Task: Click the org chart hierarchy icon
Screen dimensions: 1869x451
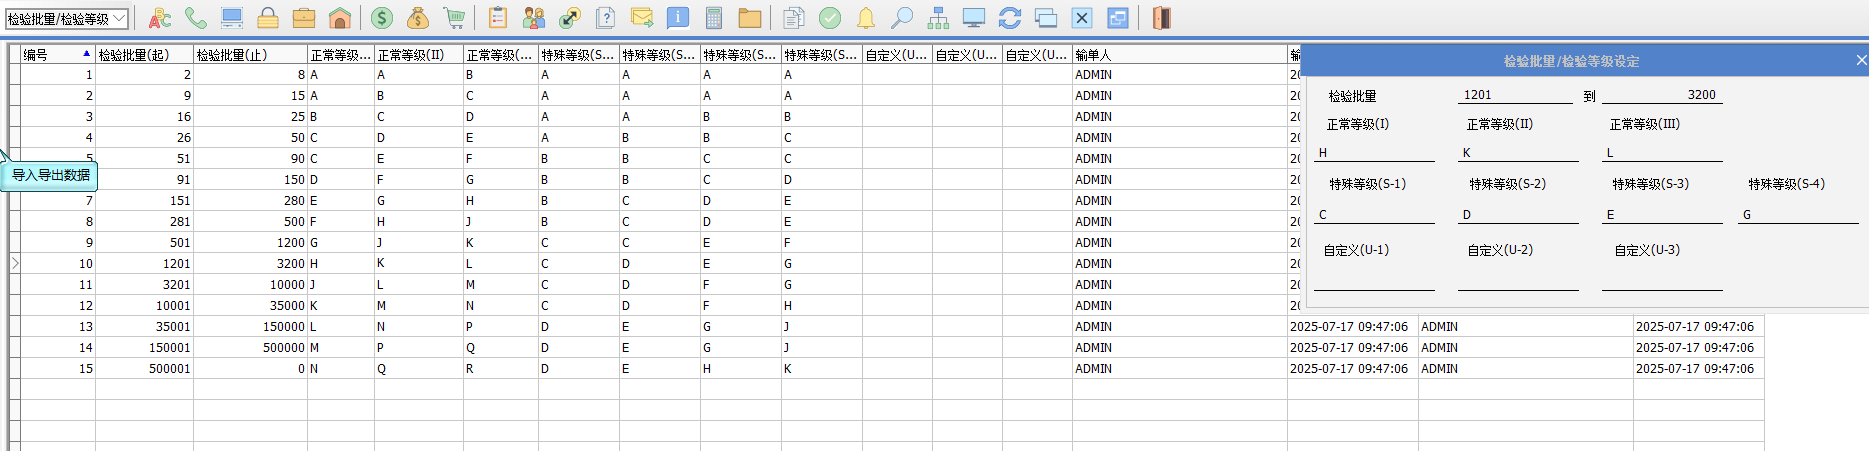Action: [937, 18]
